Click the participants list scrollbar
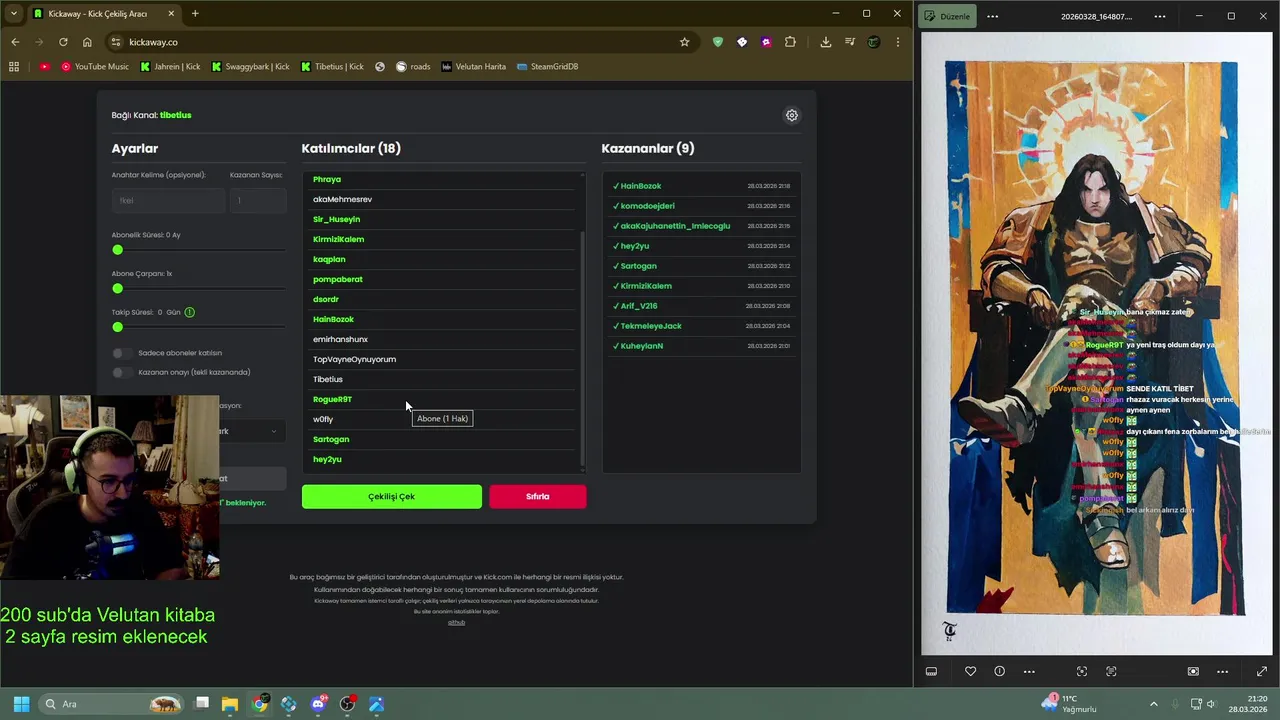1280x720 pixels. click(583, 349)
